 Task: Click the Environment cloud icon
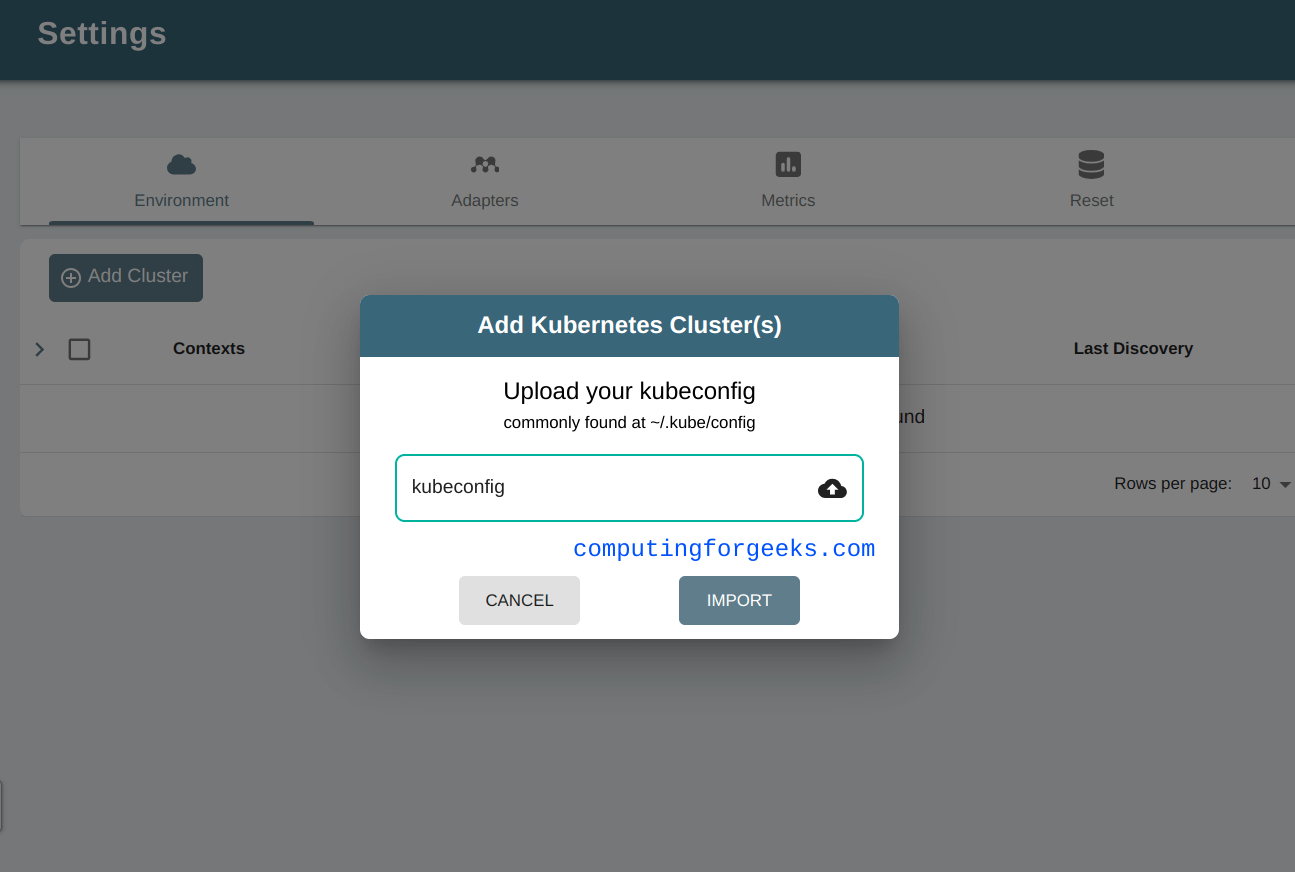point(181,164)
